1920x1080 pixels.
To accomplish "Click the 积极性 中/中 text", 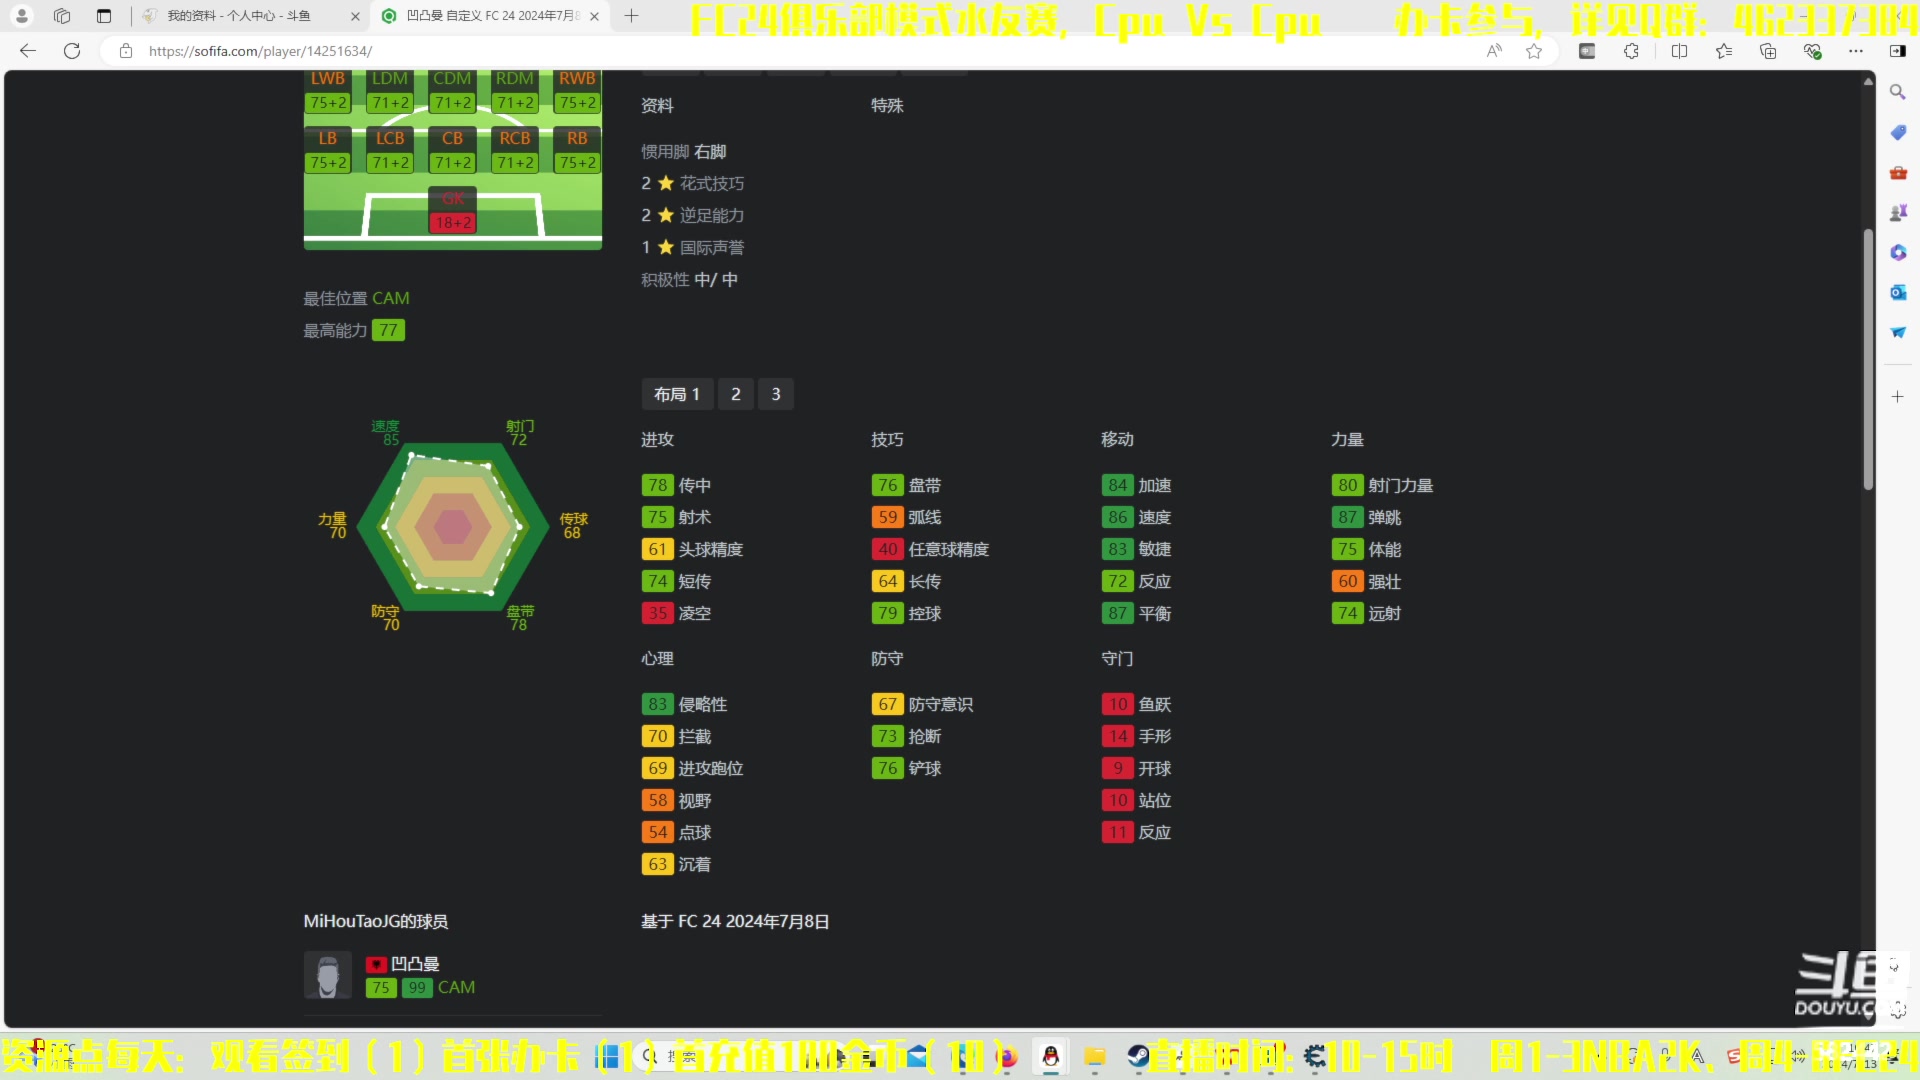I will [x=690, y=280].
